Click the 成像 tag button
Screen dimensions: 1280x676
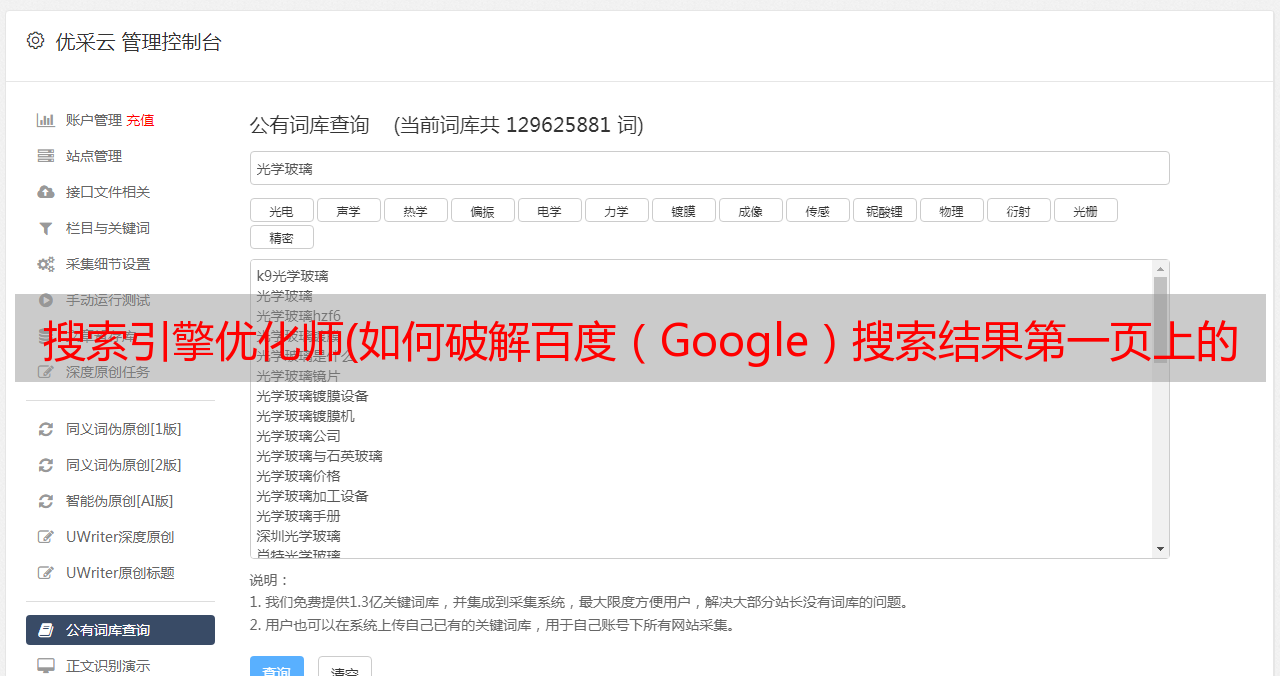point(750,210)
